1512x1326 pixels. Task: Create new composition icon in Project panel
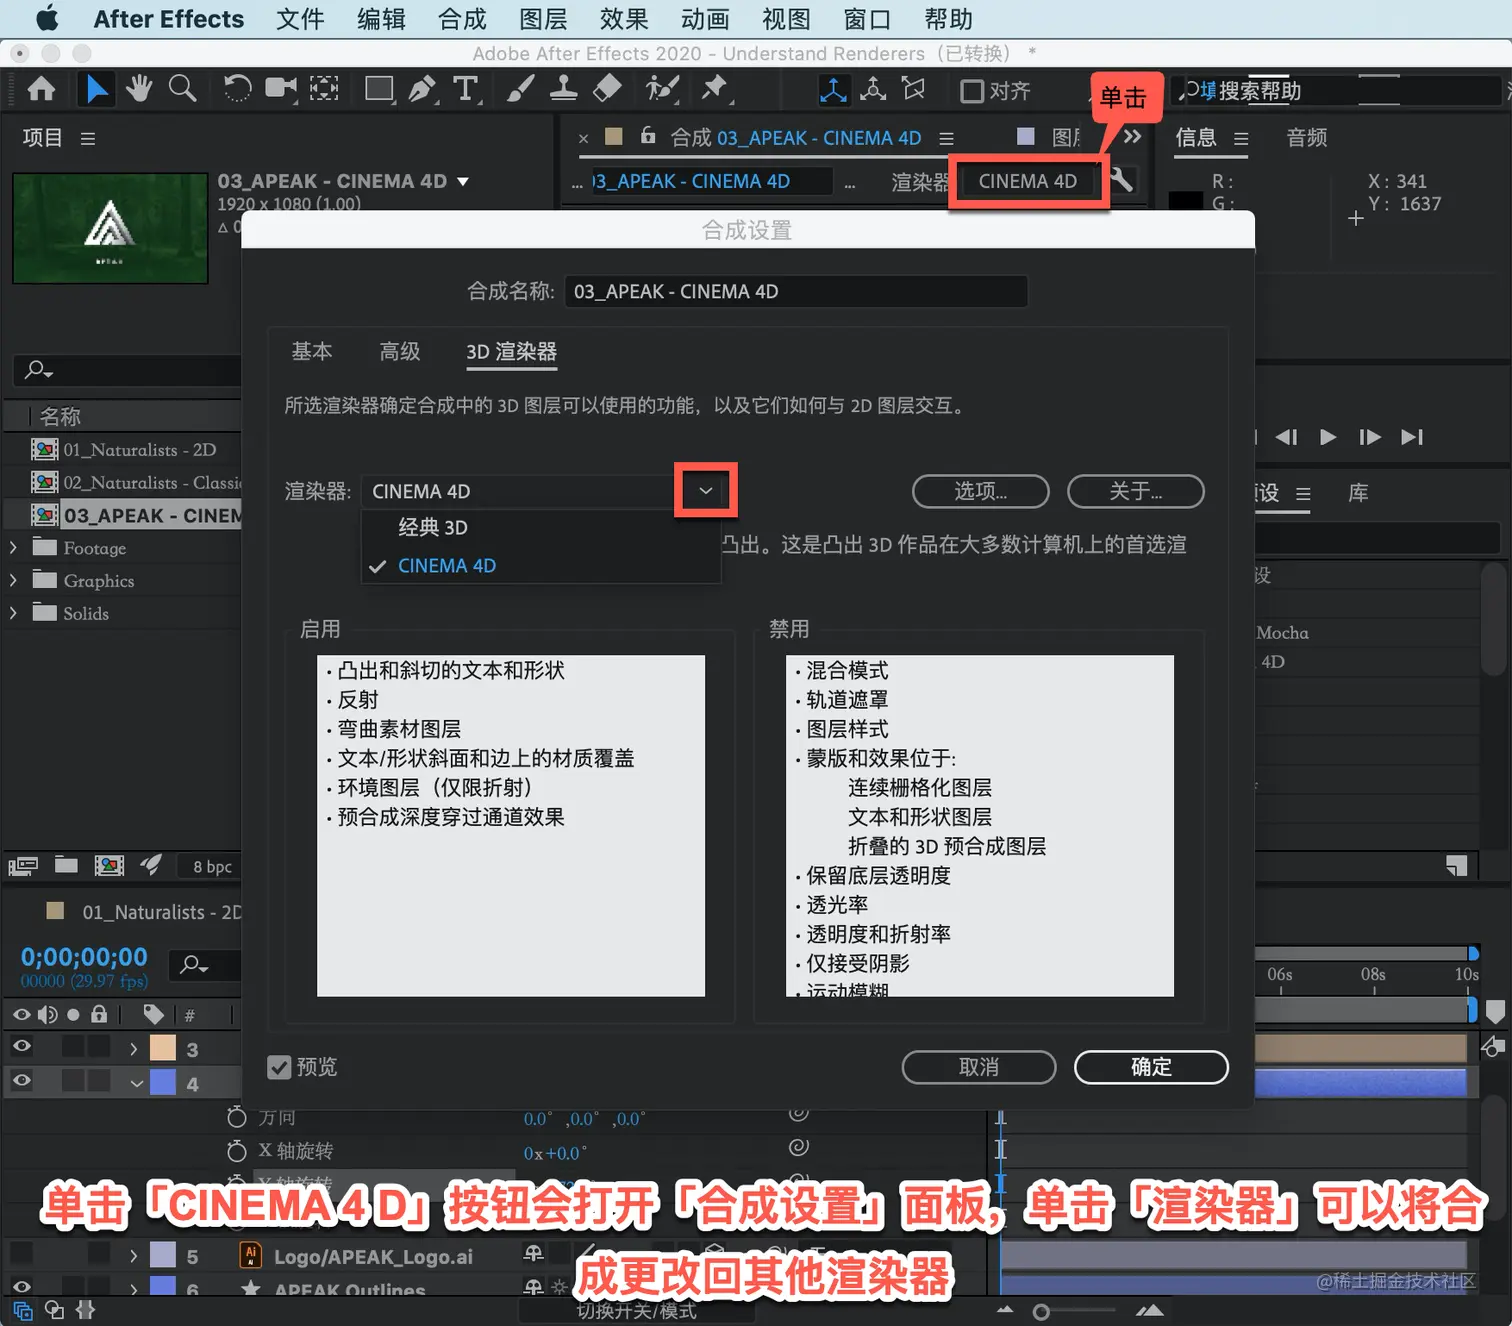pos(109,865)
